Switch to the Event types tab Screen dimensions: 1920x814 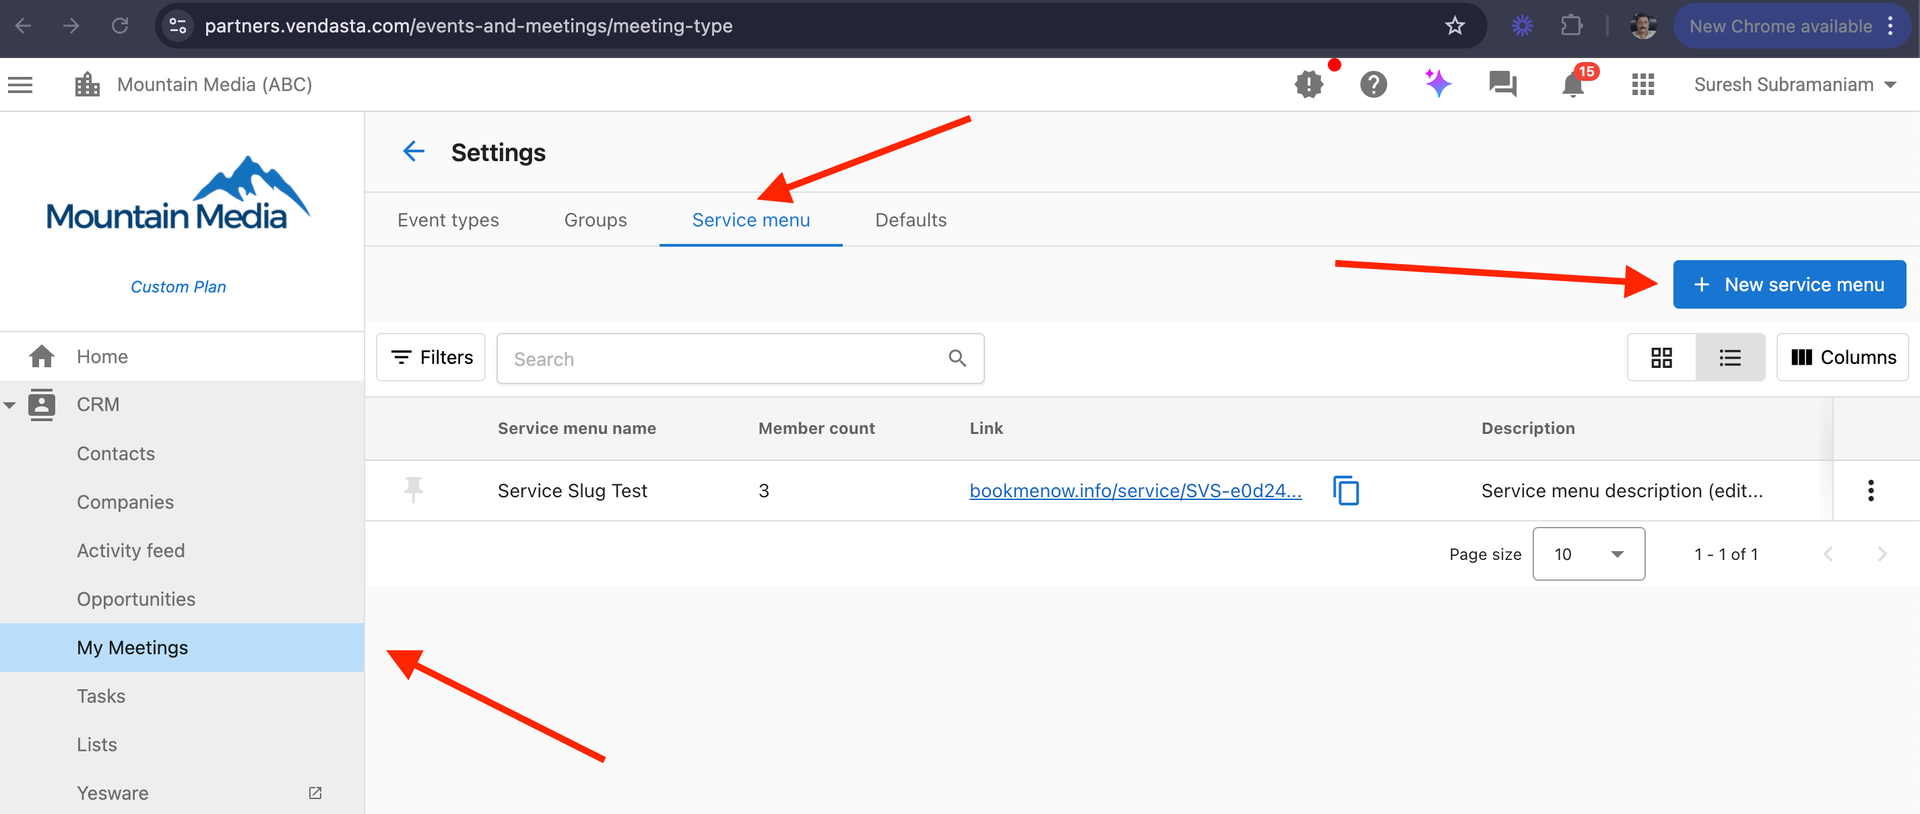click(448, 220)
